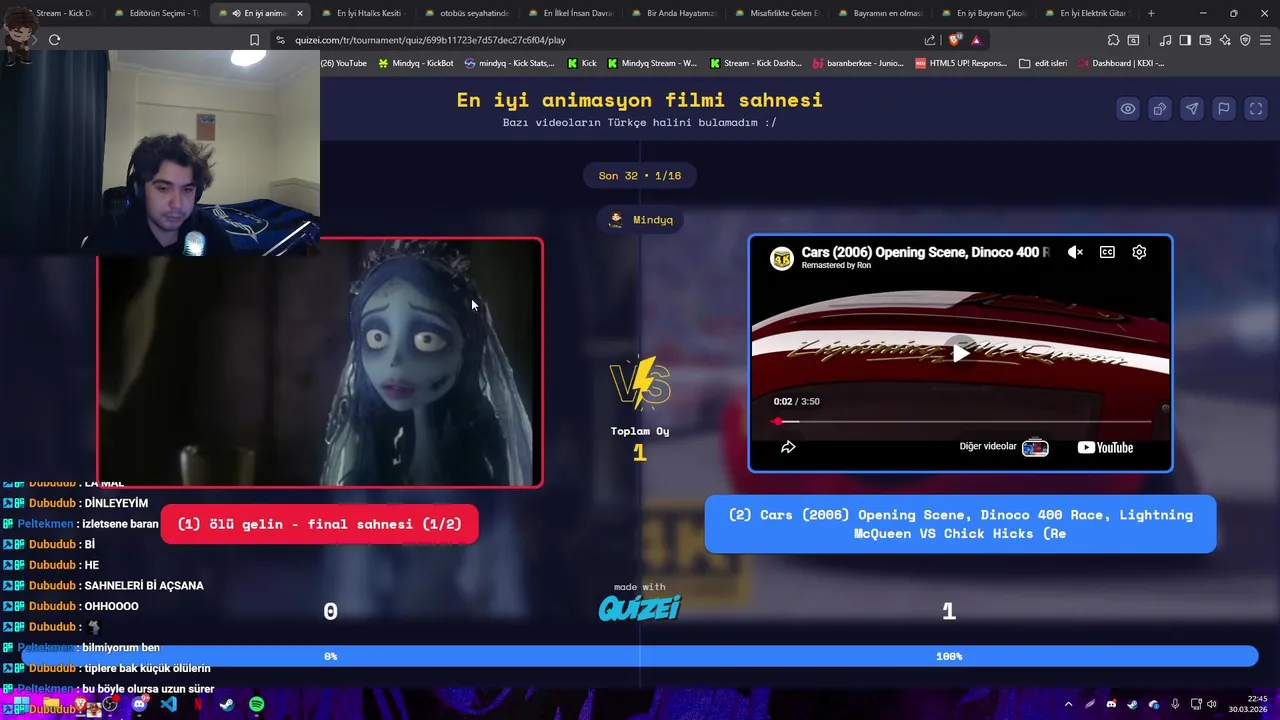Enter fullscreen with the quiz header fullscreen icon
Image resolution: width=1280 pixels, height=720 pixels.
click(1255, 109)
